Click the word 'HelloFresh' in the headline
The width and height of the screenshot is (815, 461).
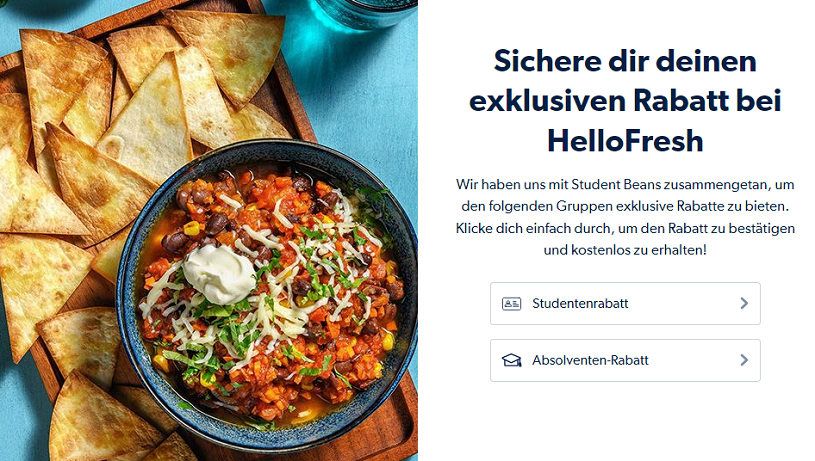point(625,141)
